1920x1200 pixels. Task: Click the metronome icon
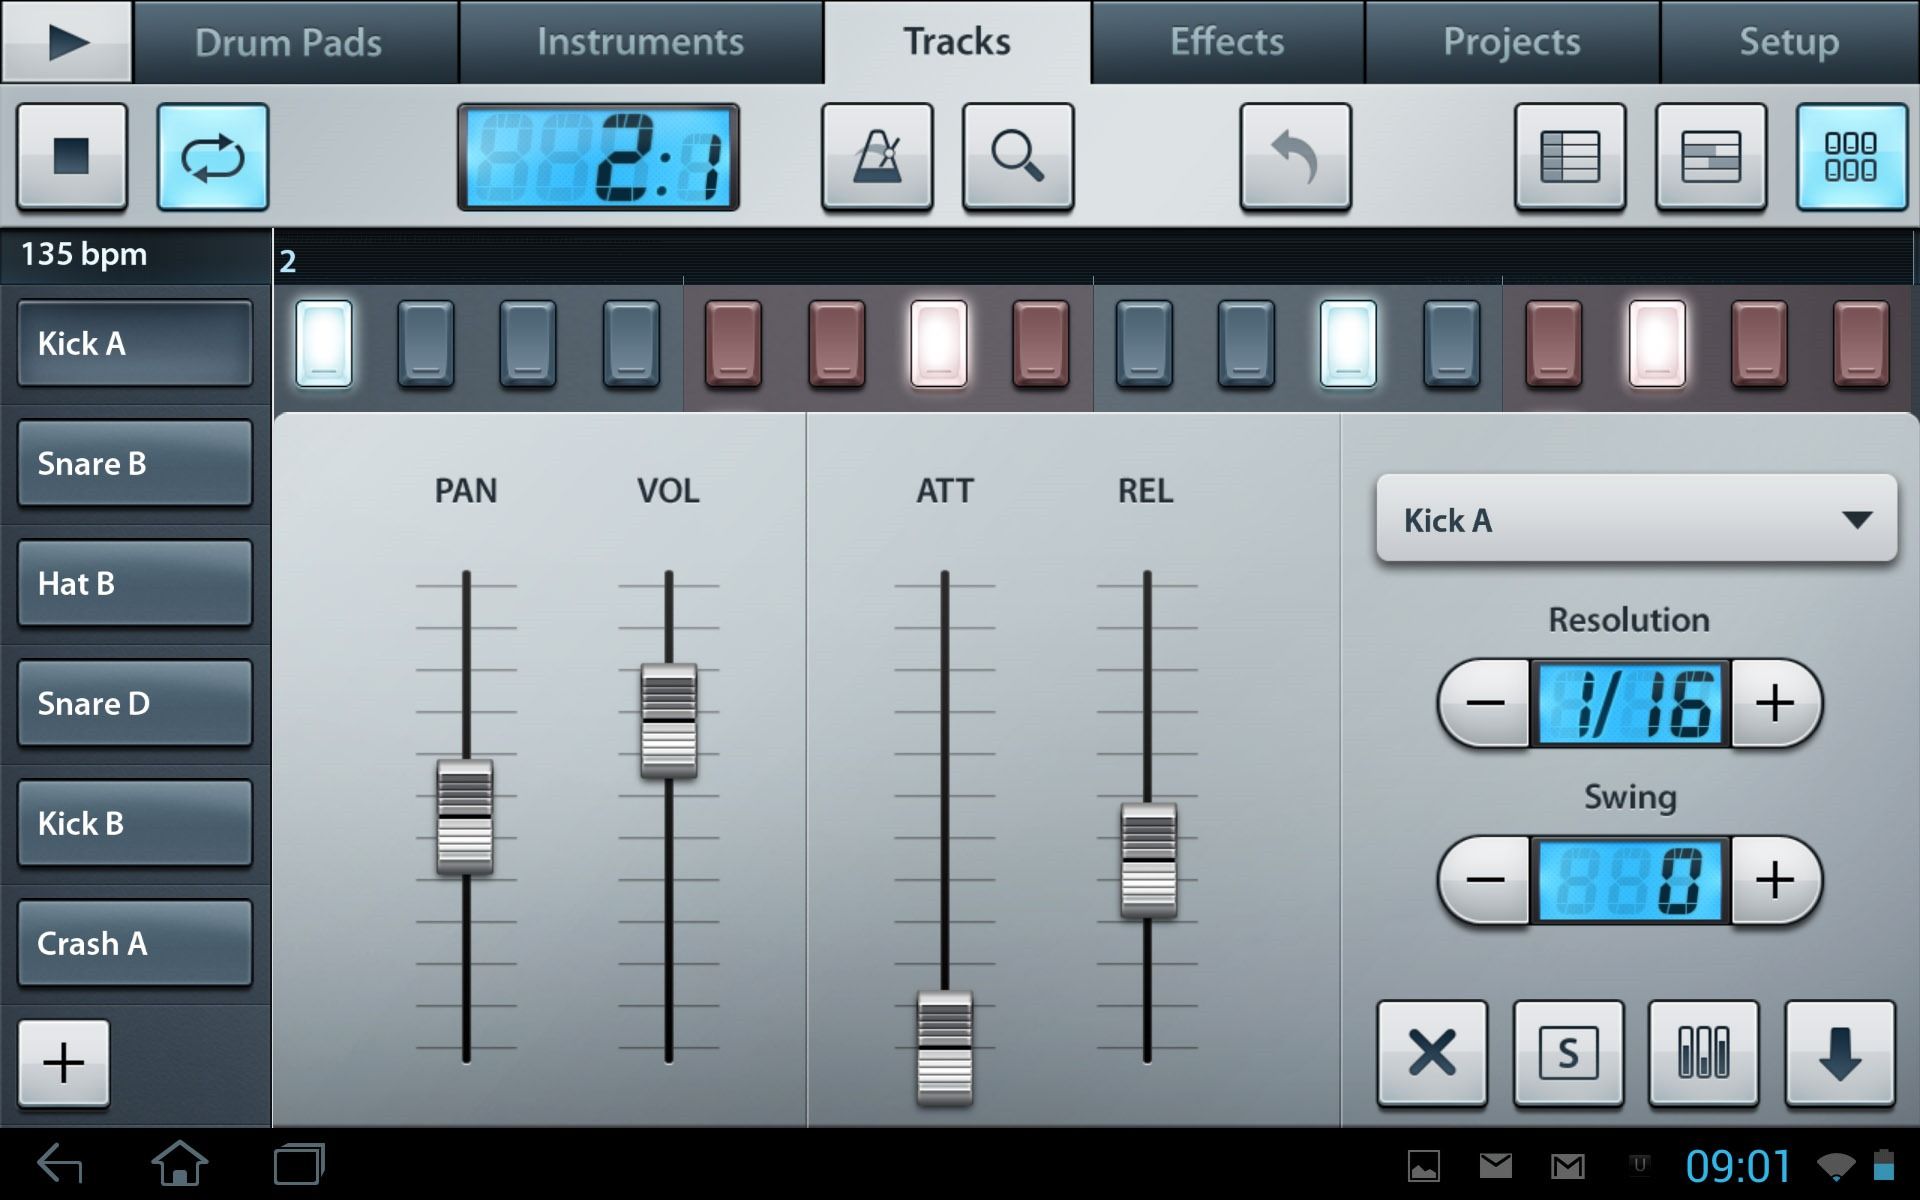click(877, 157)
